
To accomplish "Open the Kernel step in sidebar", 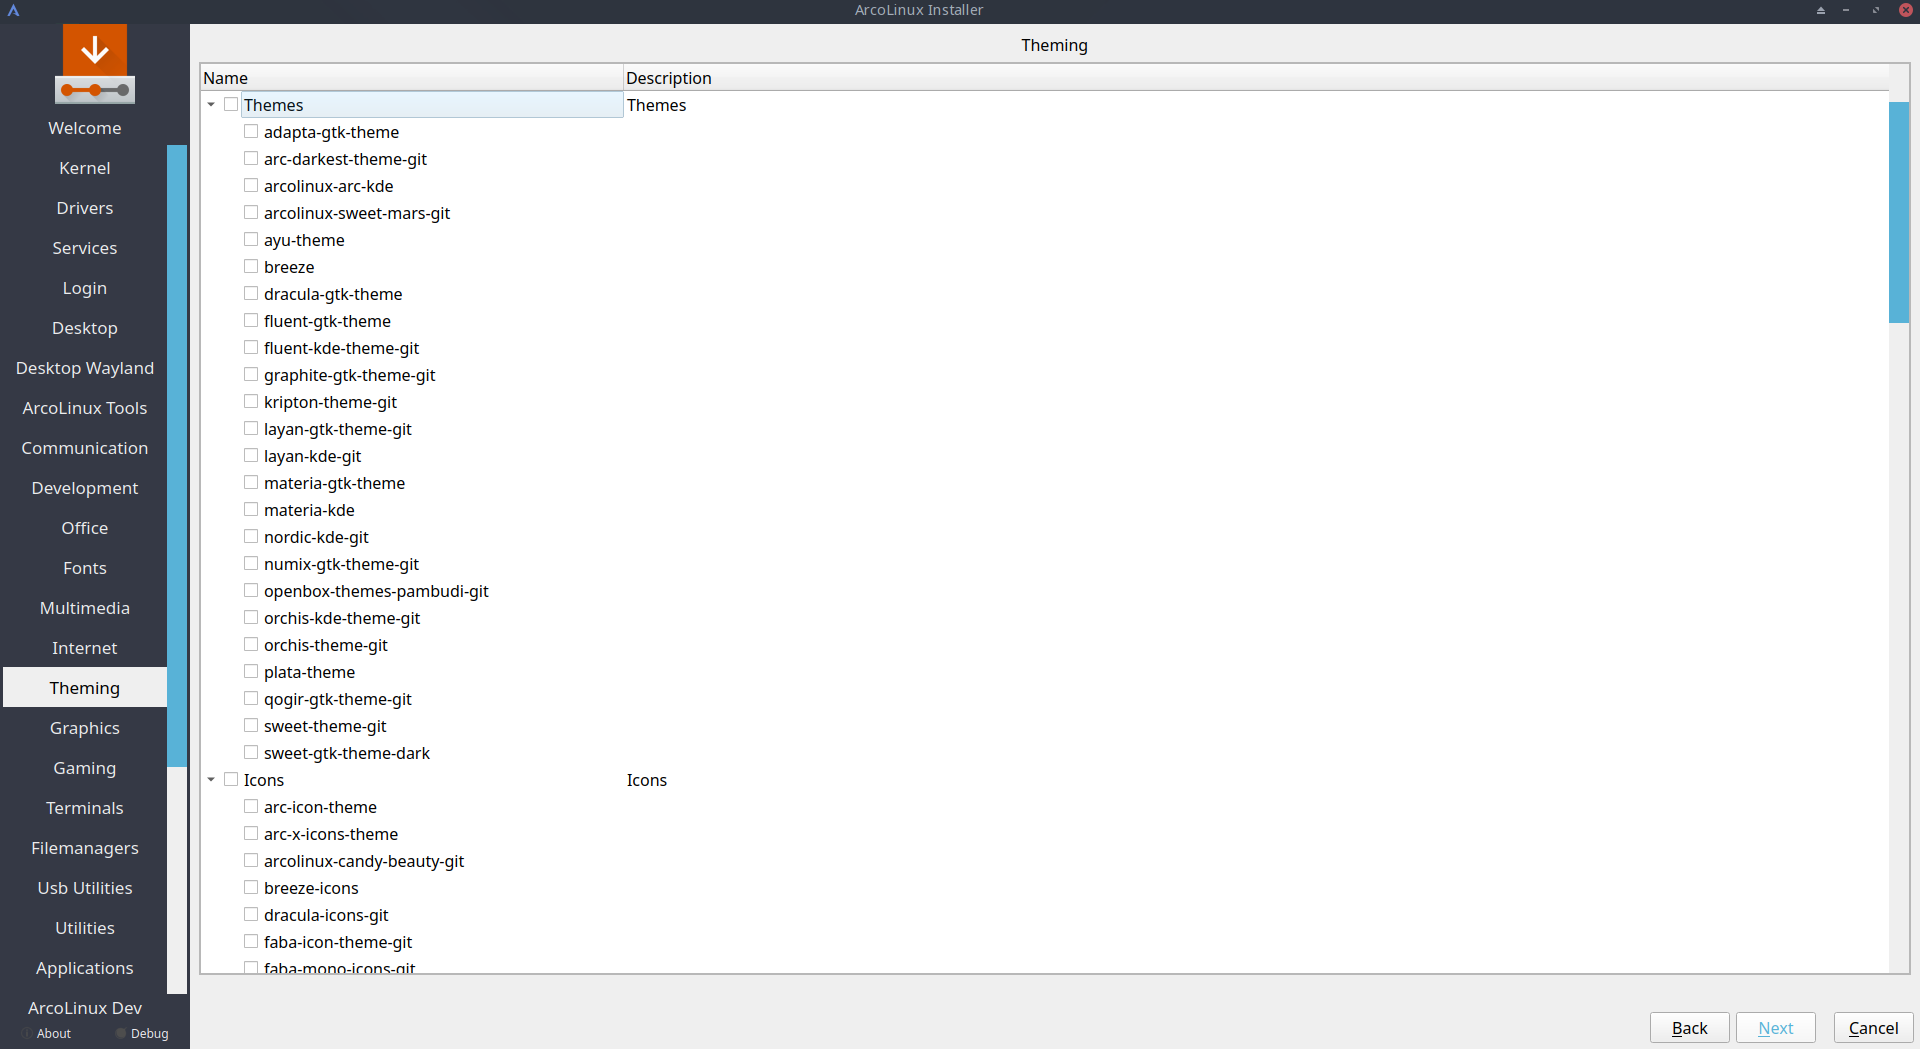I will (85, 168).
